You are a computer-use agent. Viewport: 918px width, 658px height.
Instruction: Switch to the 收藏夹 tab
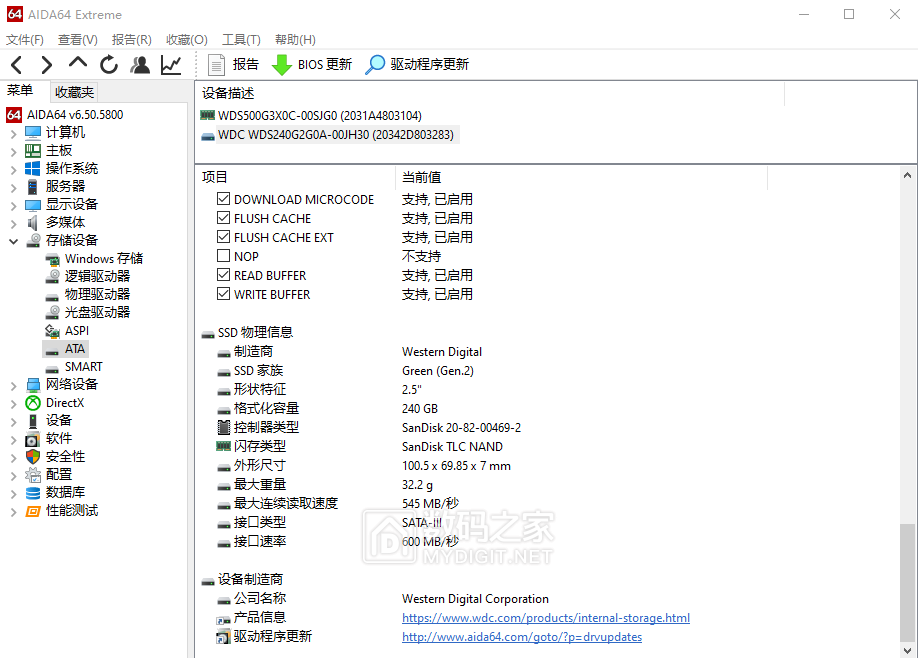(x=74, y=92)
